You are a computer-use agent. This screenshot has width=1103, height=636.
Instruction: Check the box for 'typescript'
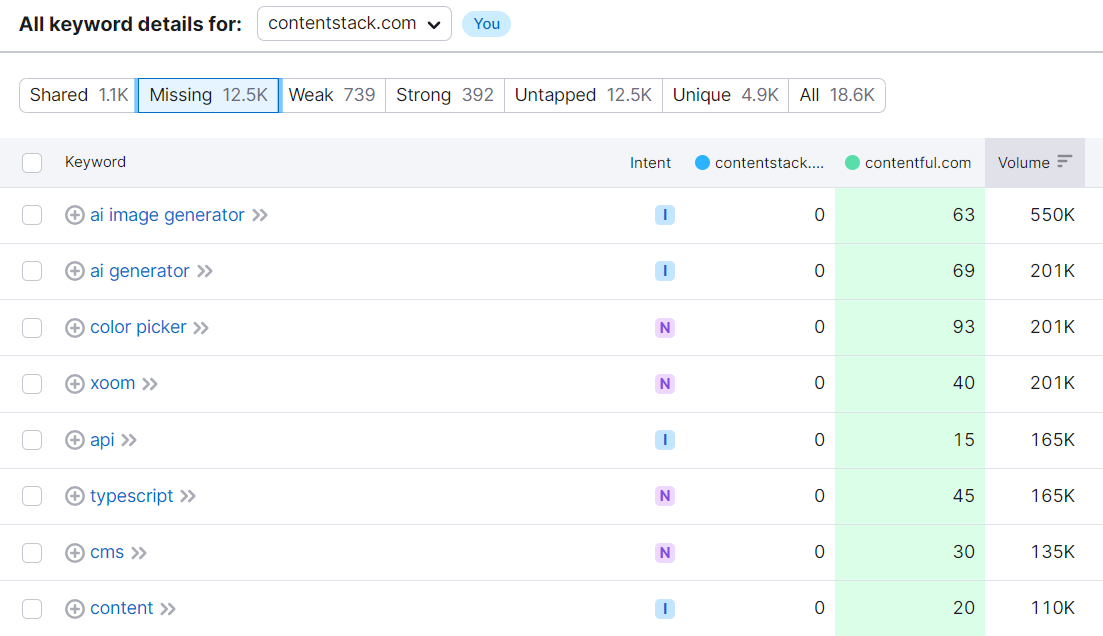pyautogui.click(x=32, y=496)
